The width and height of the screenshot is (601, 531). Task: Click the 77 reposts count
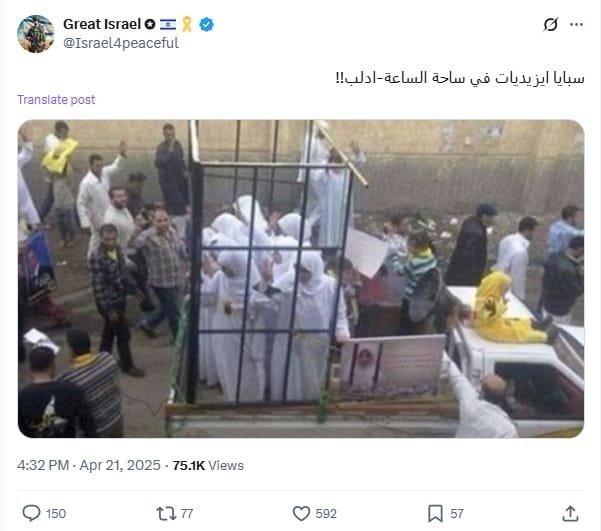click(x=187, y=514)
